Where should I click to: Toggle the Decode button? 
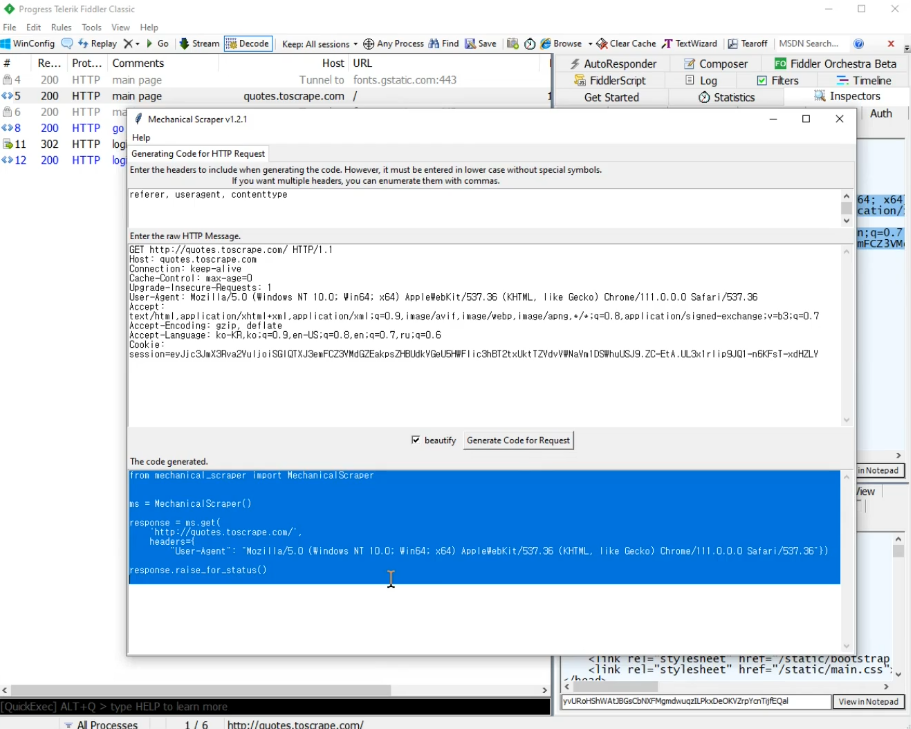click(248, 44)
